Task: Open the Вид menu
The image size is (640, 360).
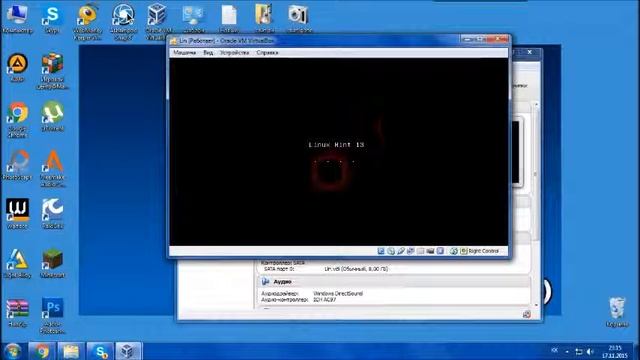Action: [x=208, y=53]
